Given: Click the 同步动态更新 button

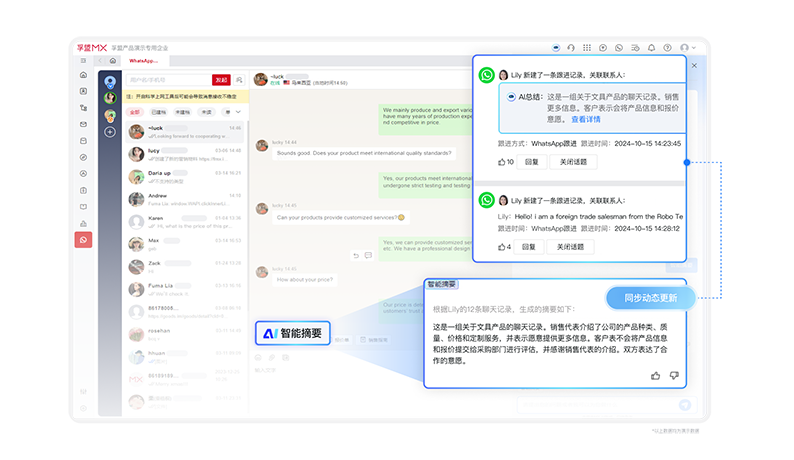Looking at the screenshot, I should tap(650, 298).
